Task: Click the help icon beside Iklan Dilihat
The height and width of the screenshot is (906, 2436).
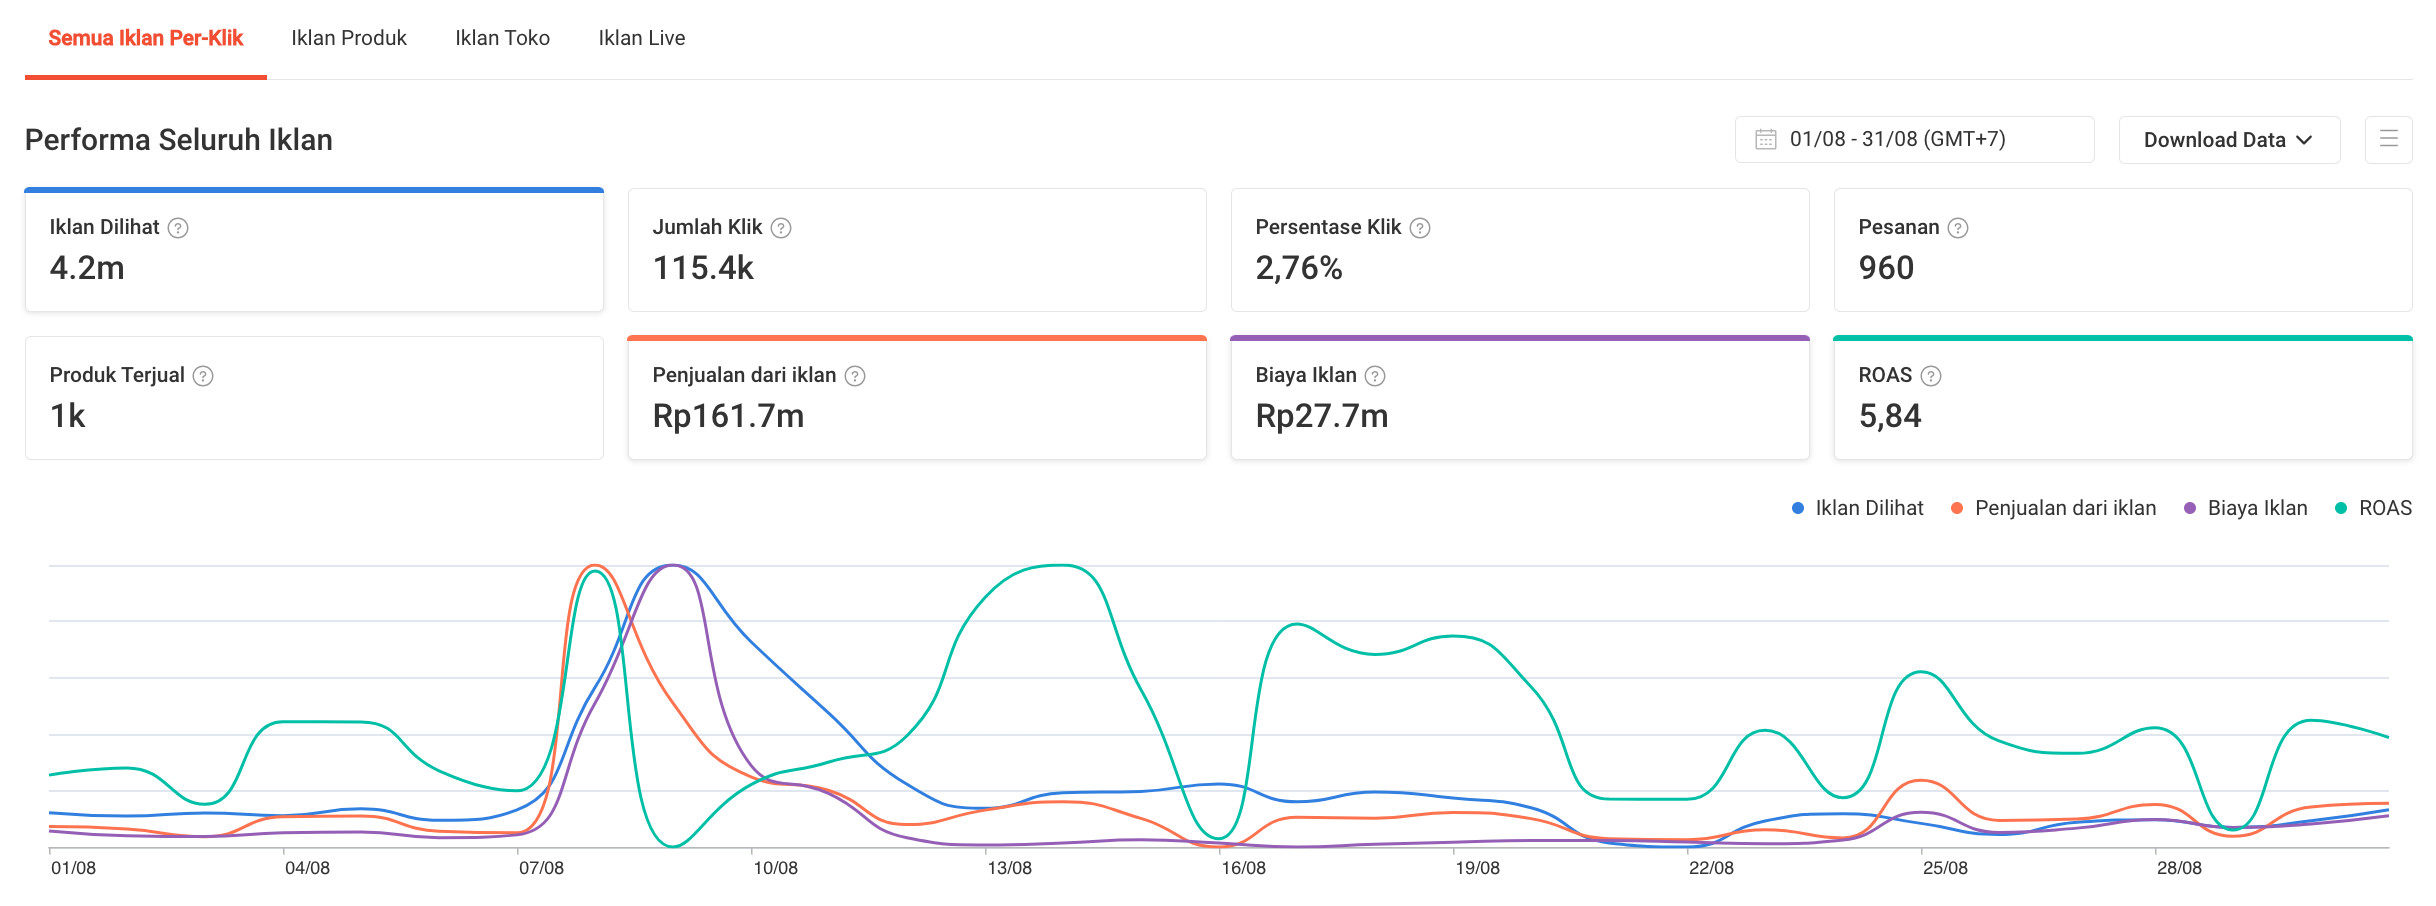Action: coord(178,228)
